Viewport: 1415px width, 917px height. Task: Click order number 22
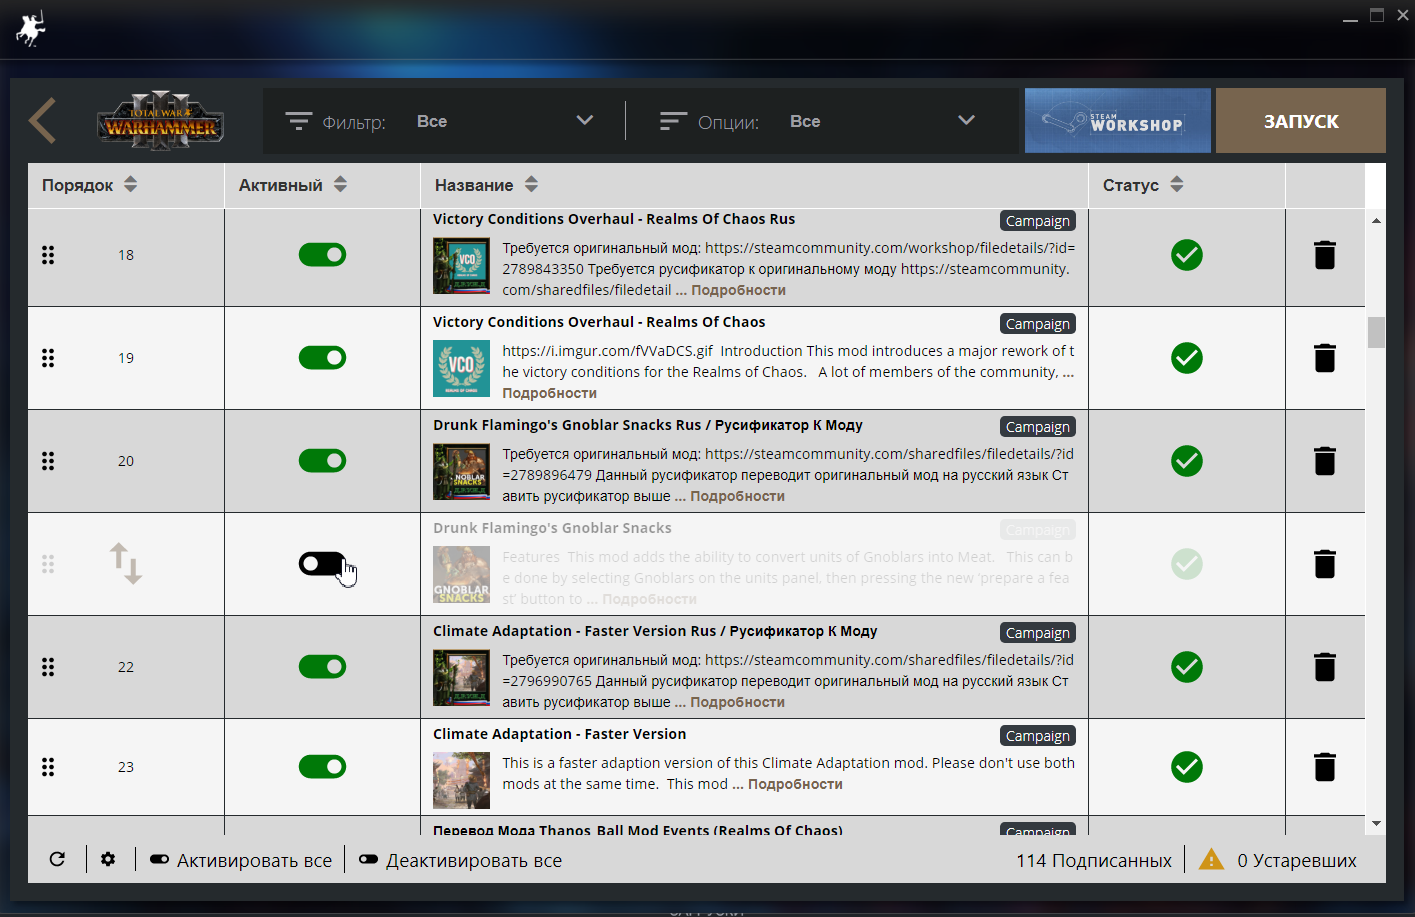(126, 667)
